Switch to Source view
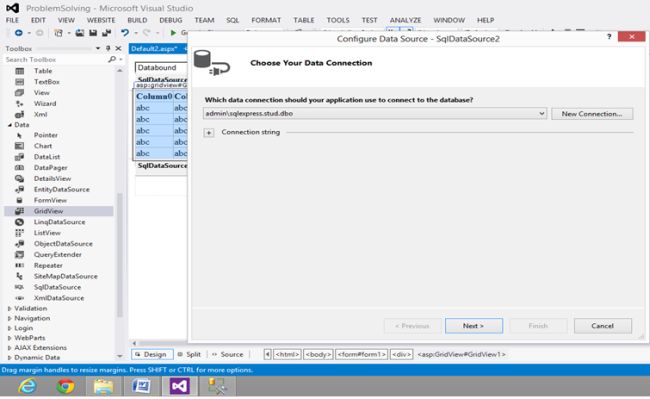Viewport: 650px width, 399px height. [228, 355]
